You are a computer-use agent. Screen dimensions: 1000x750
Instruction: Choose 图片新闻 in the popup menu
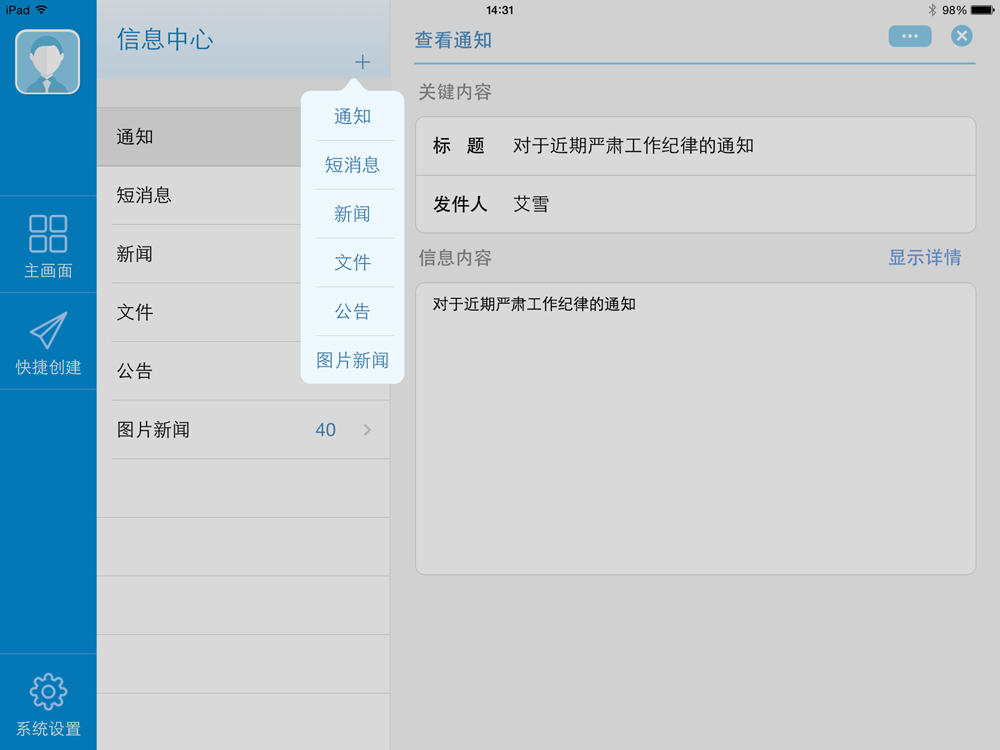(353, 360)
